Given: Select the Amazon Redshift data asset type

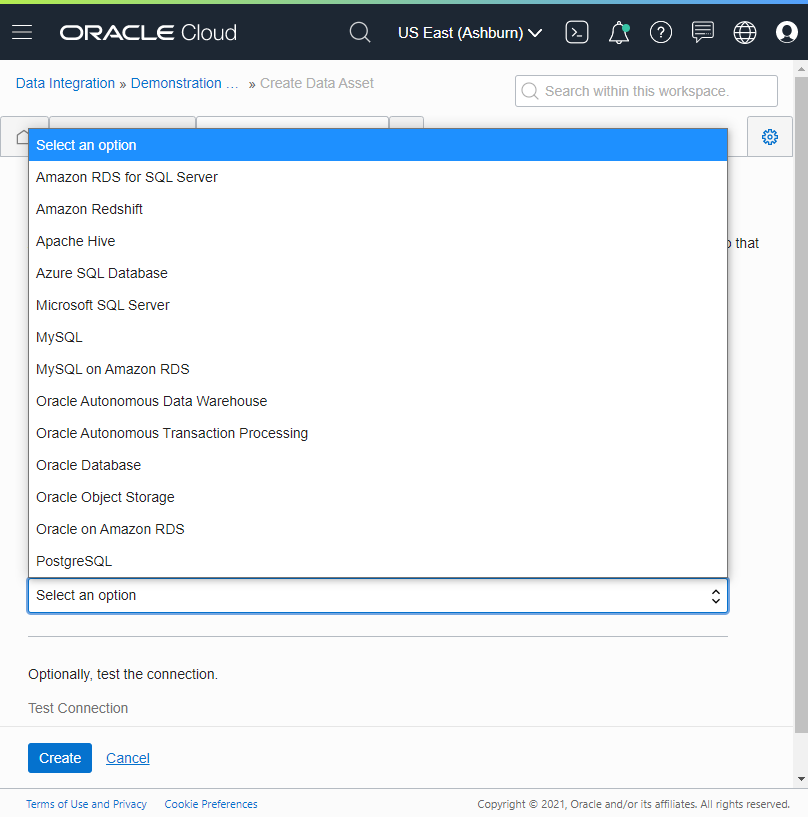Looking at the screenshot, I should 89,209.
